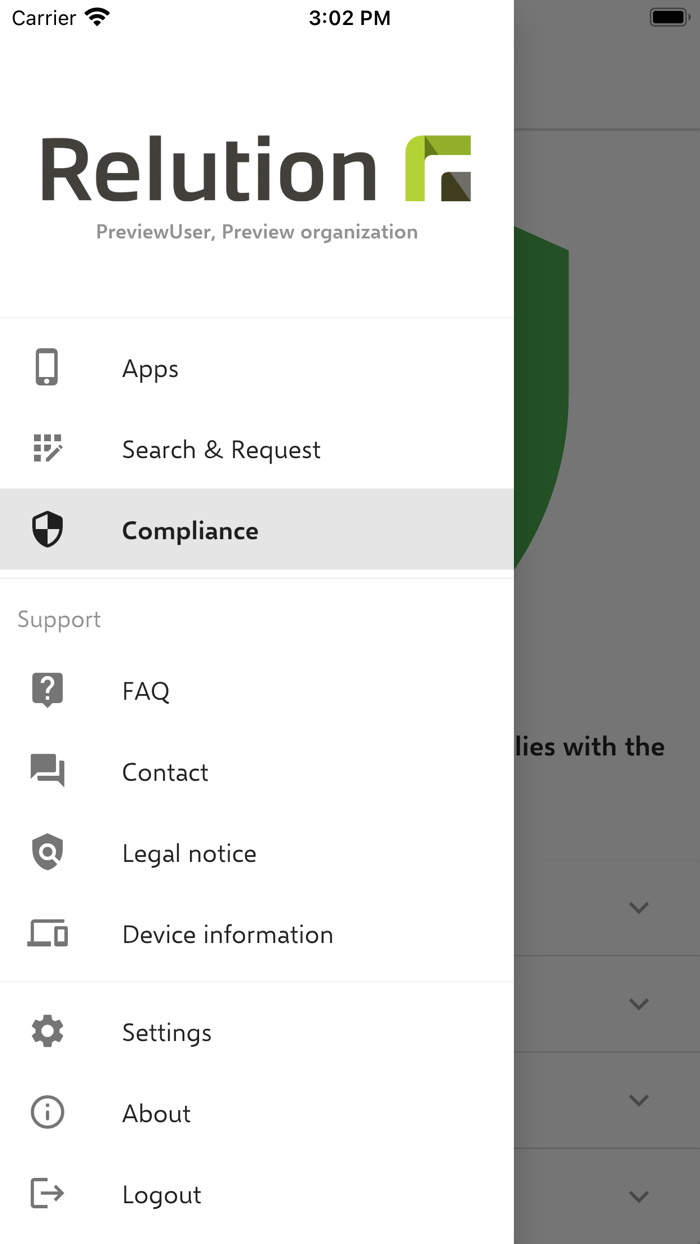Tap the phone icon beside Apps
Screen dimensions: 700x1244
[47, 368]
